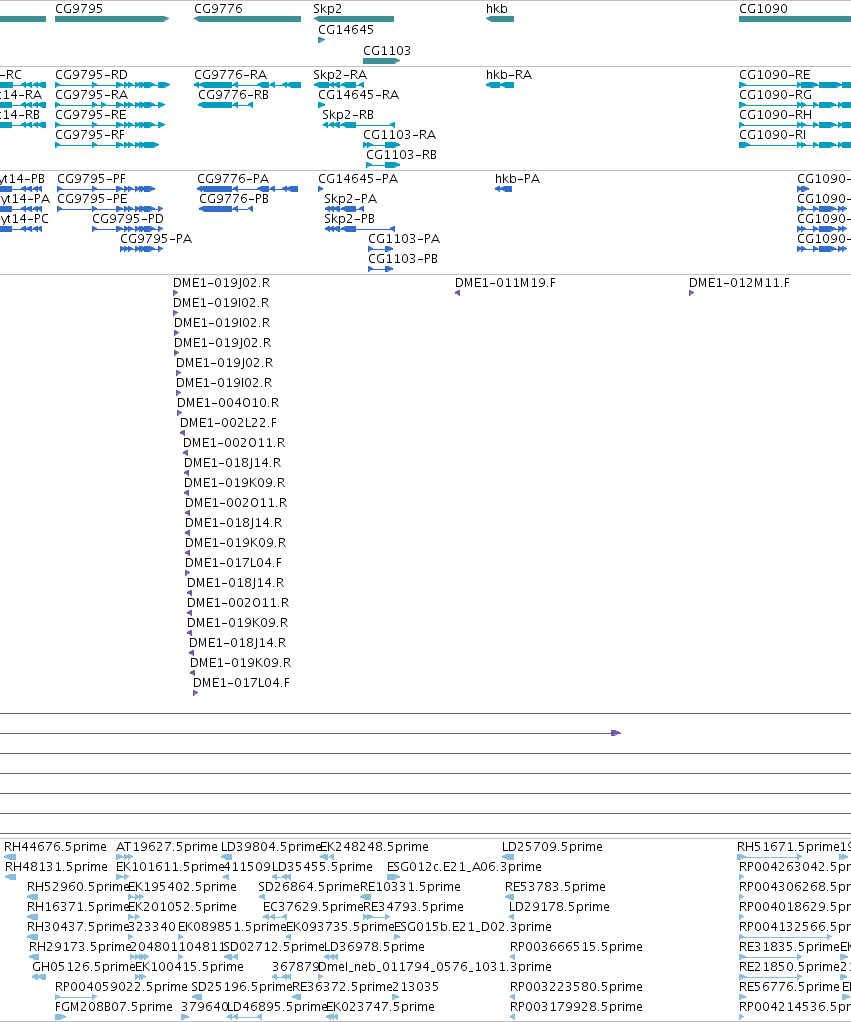Select EST ESG015b.E21_D02.3prime
Viewport: 851px width, 1022px height.
pyautogui.click(x=472, y=927)
